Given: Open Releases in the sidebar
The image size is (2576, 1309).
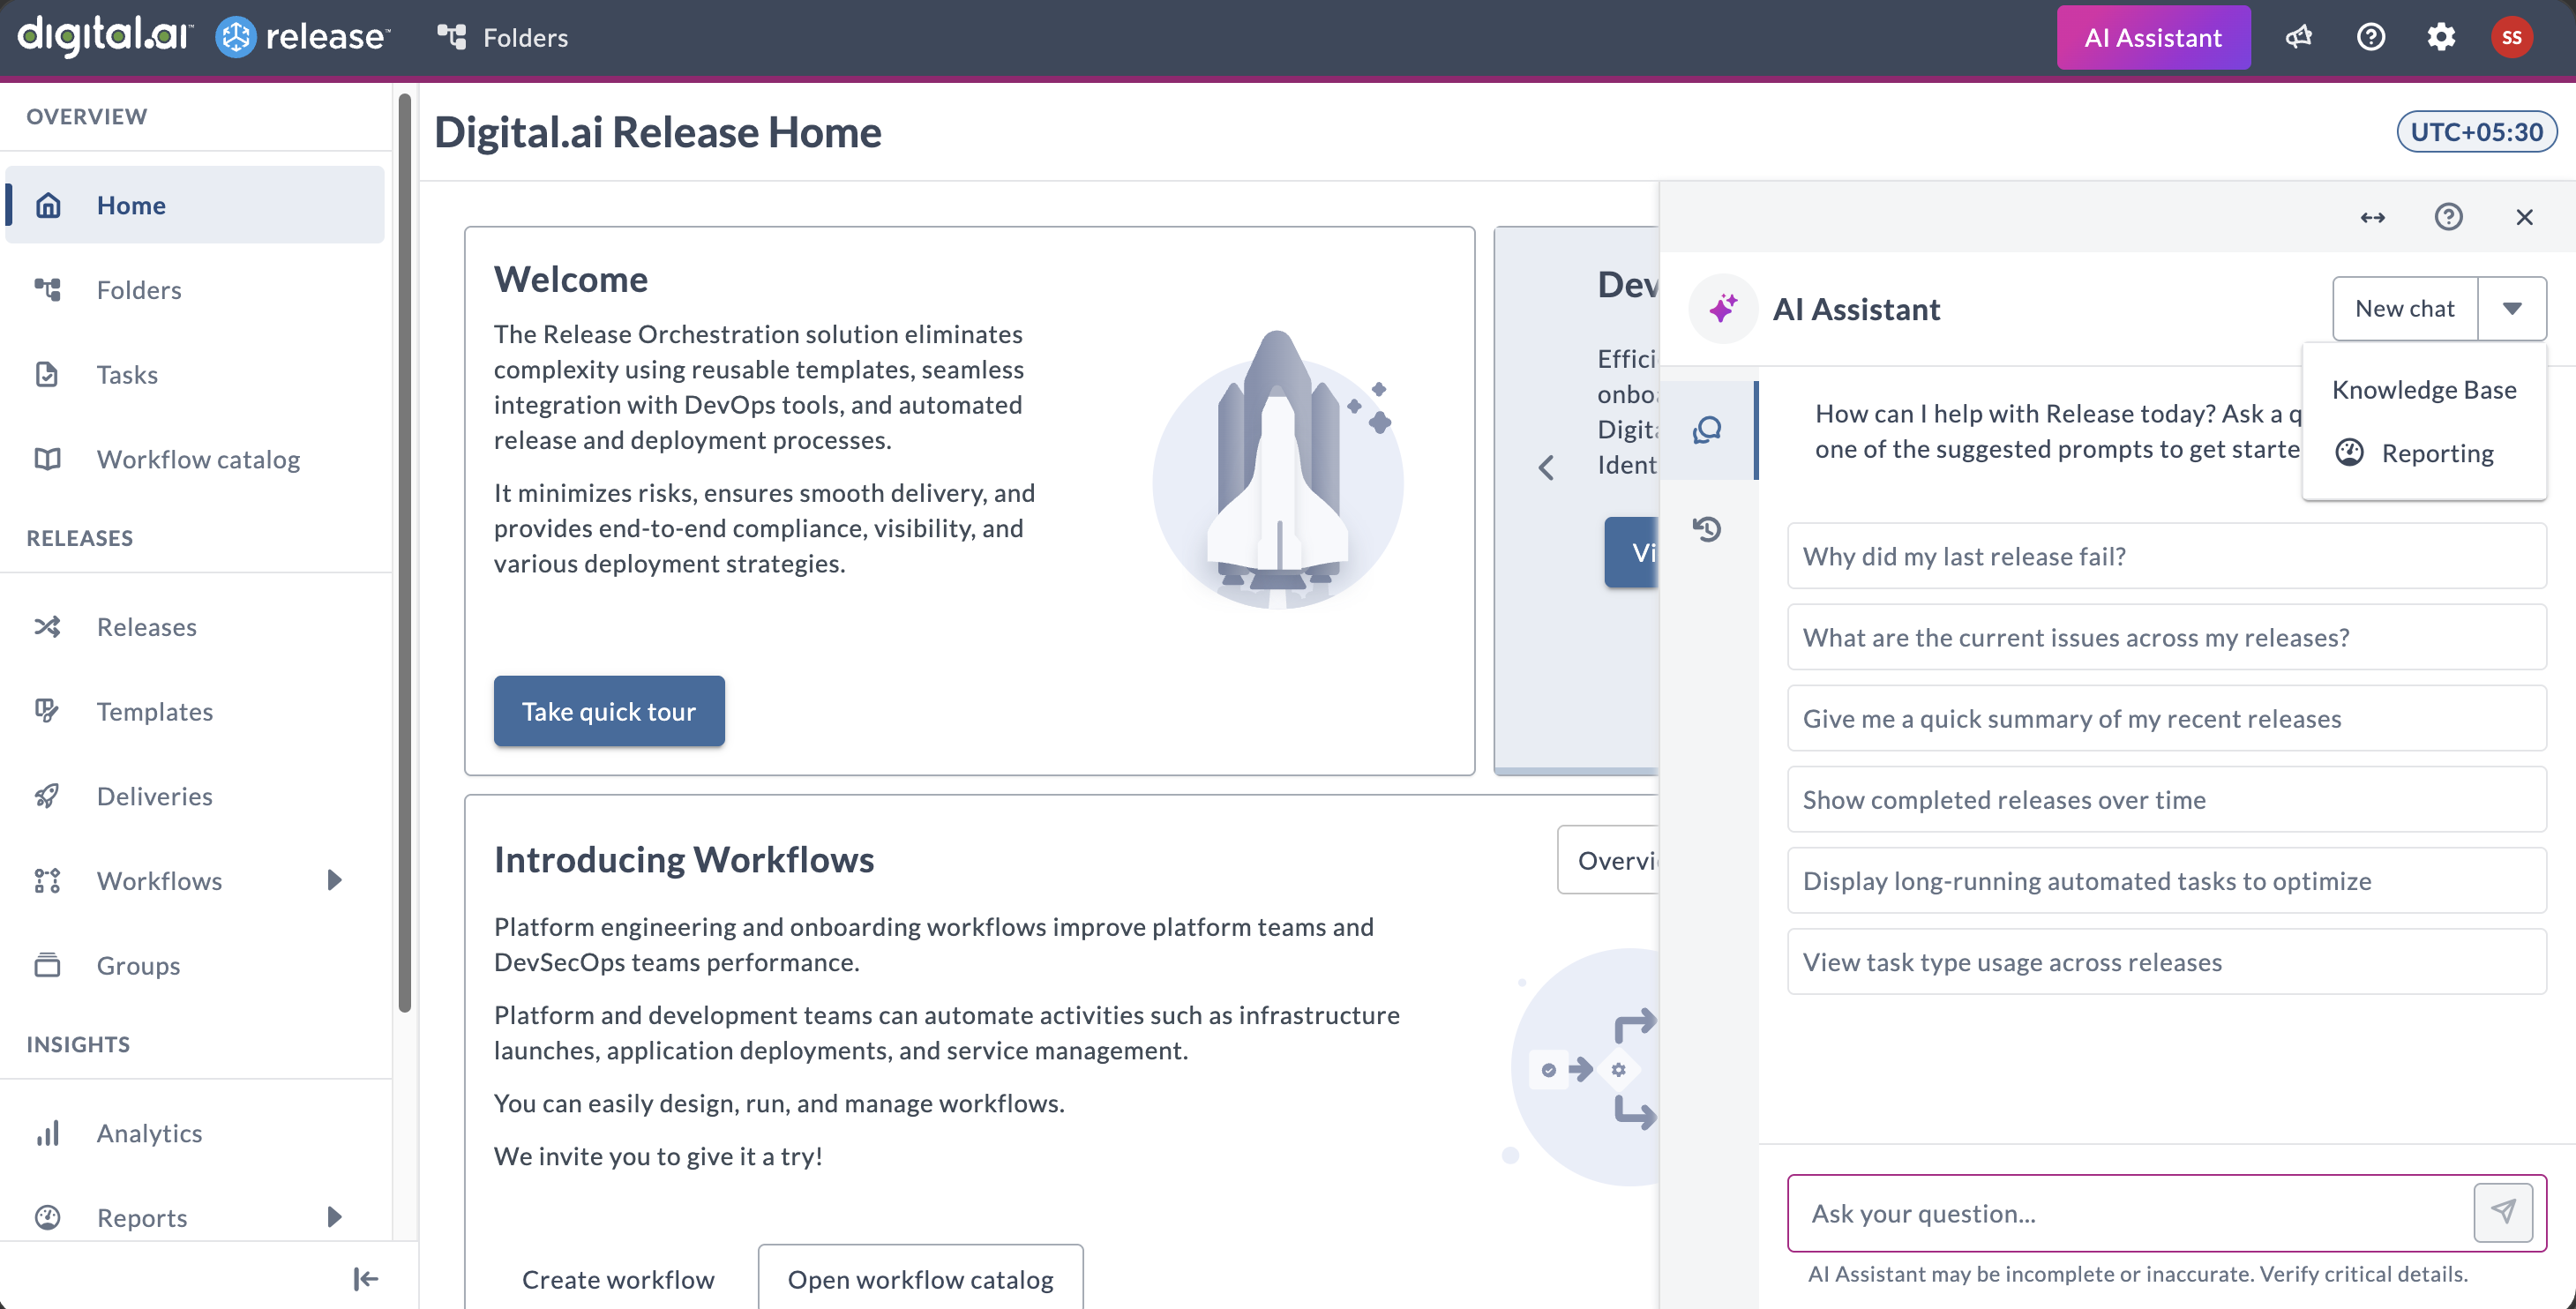Looking at the screenshot, I should [195, 626].
